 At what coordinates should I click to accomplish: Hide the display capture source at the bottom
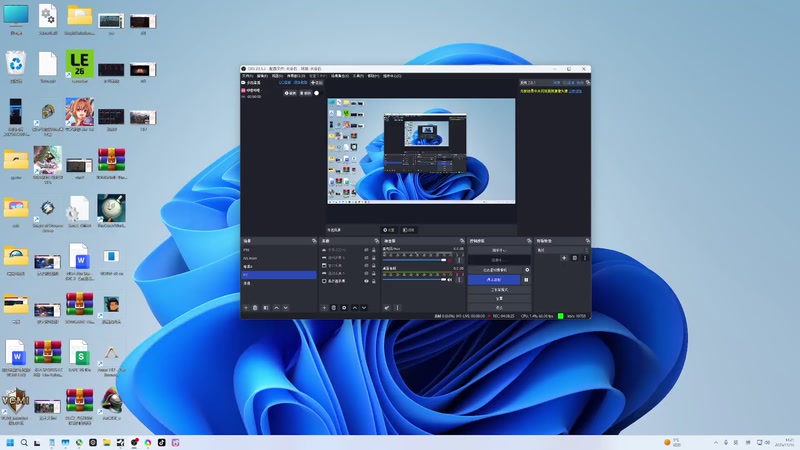[366, 281]
